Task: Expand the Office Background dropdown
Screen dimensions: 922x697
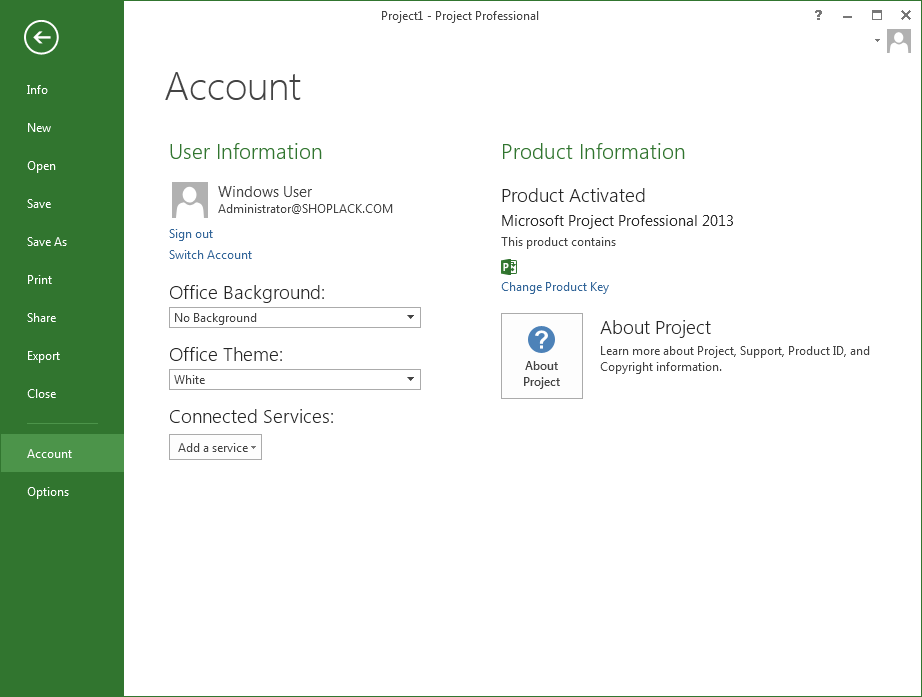Action: [x=295, y=318]
